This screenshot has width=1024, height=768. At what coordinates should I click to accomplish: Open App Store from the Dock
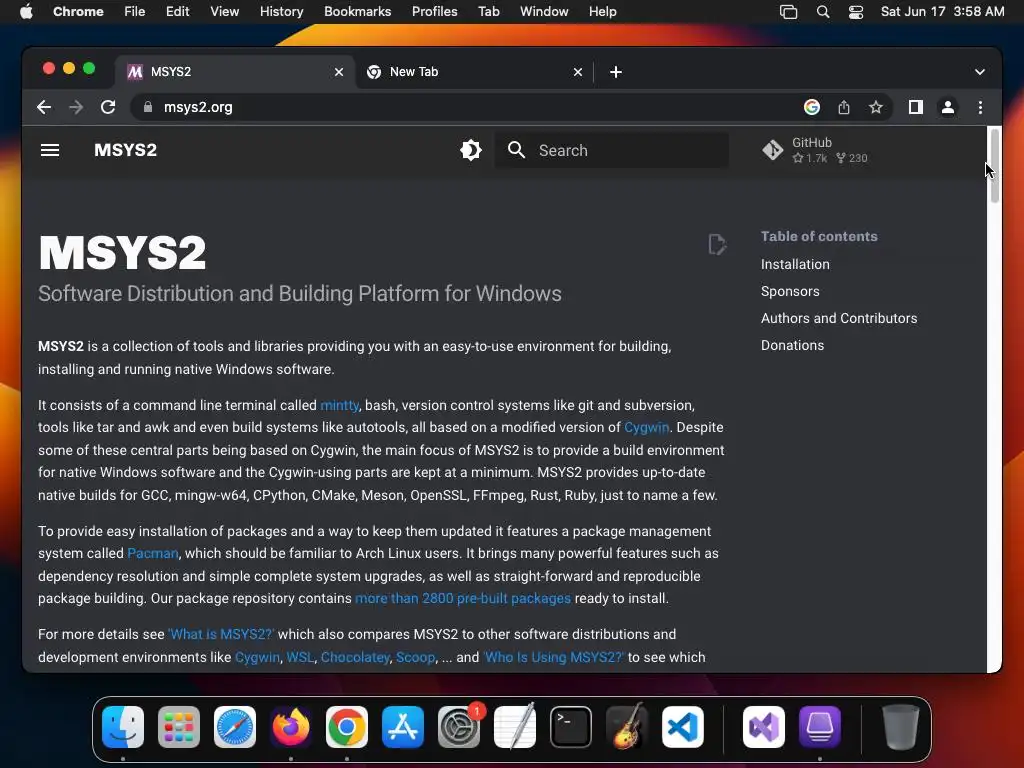click(403, 727)
